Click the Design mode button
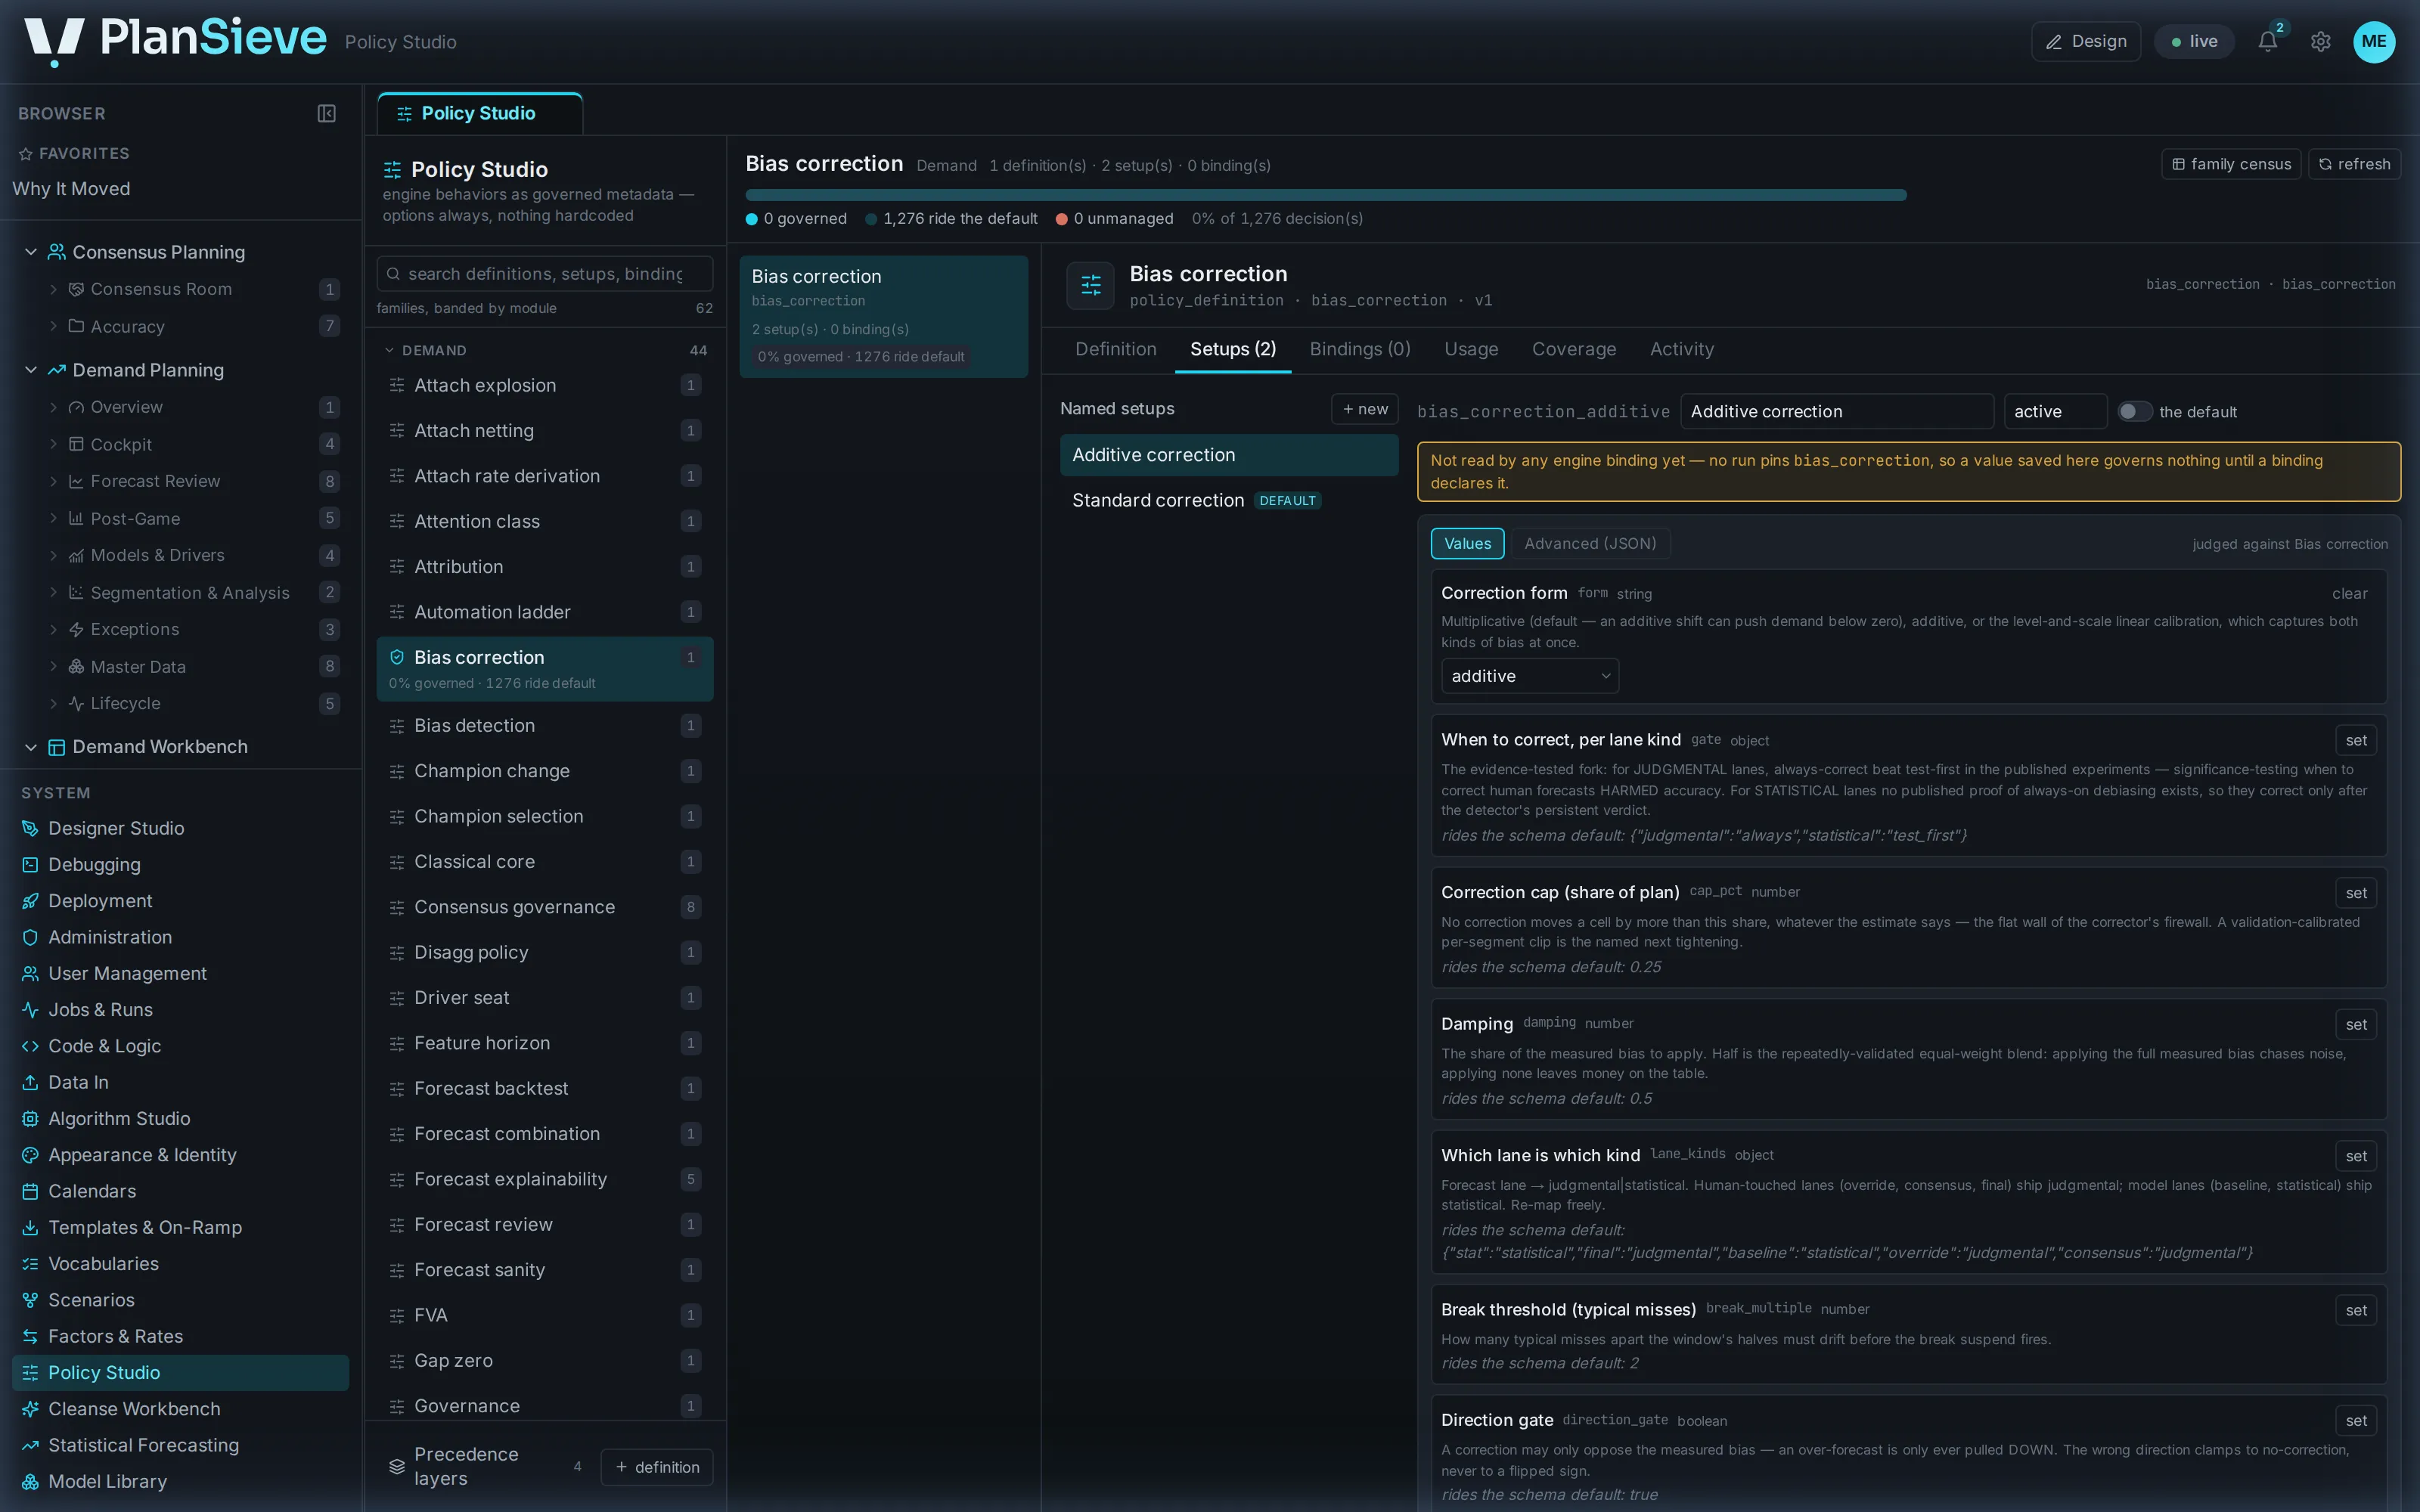The image size is (2420, 1512). [2086, 41]
